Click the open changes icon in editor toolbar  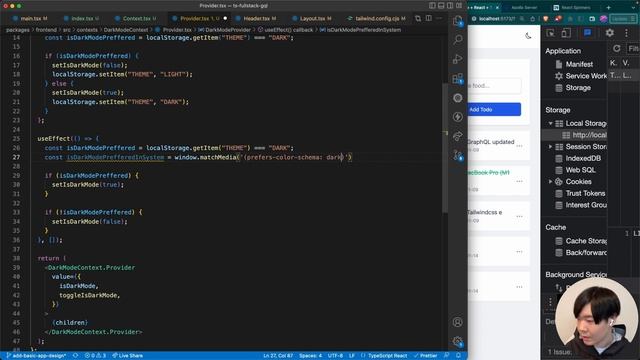418,18
